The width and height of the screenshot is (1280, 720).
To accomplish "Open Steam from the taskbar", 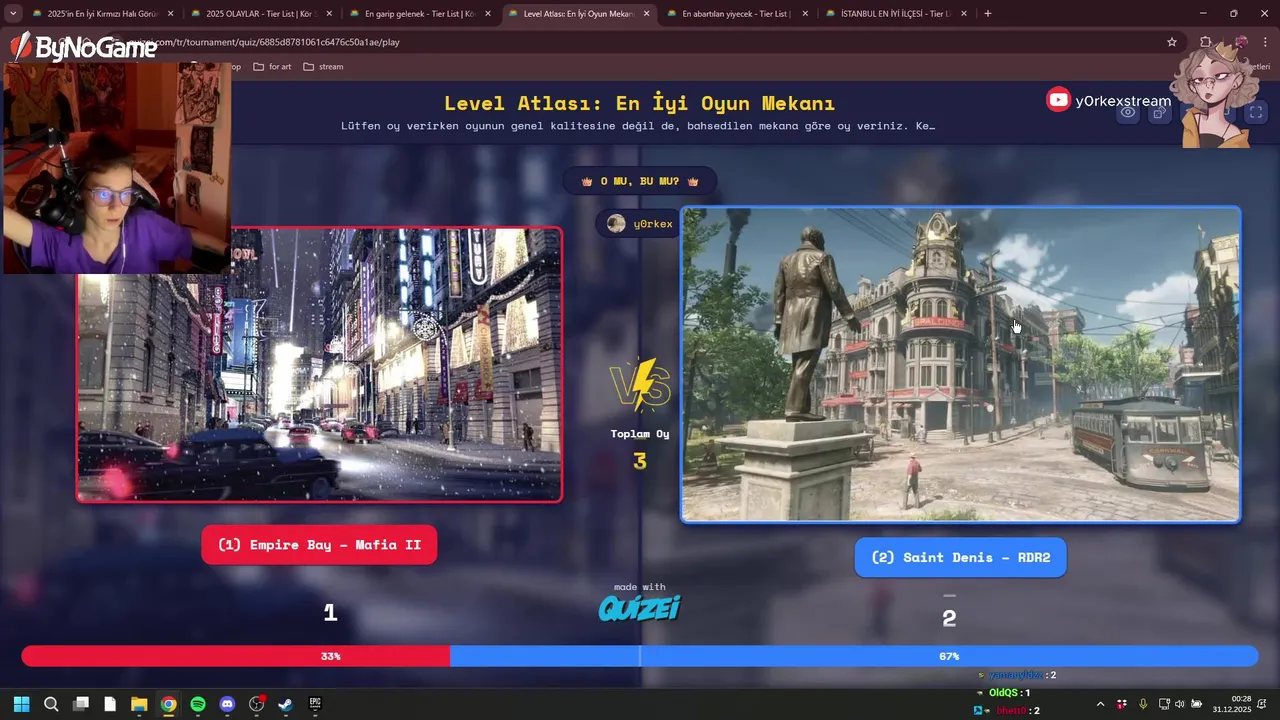I will [285, 704].
